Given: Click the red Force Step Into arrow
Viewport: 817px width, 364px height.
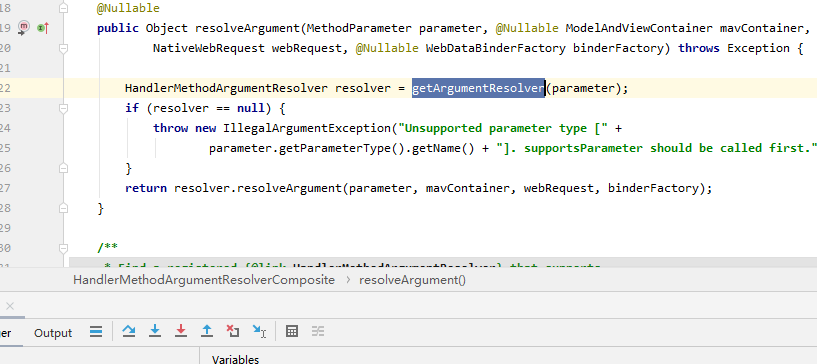Looking at the screenshot, I should tap(181, 331).
